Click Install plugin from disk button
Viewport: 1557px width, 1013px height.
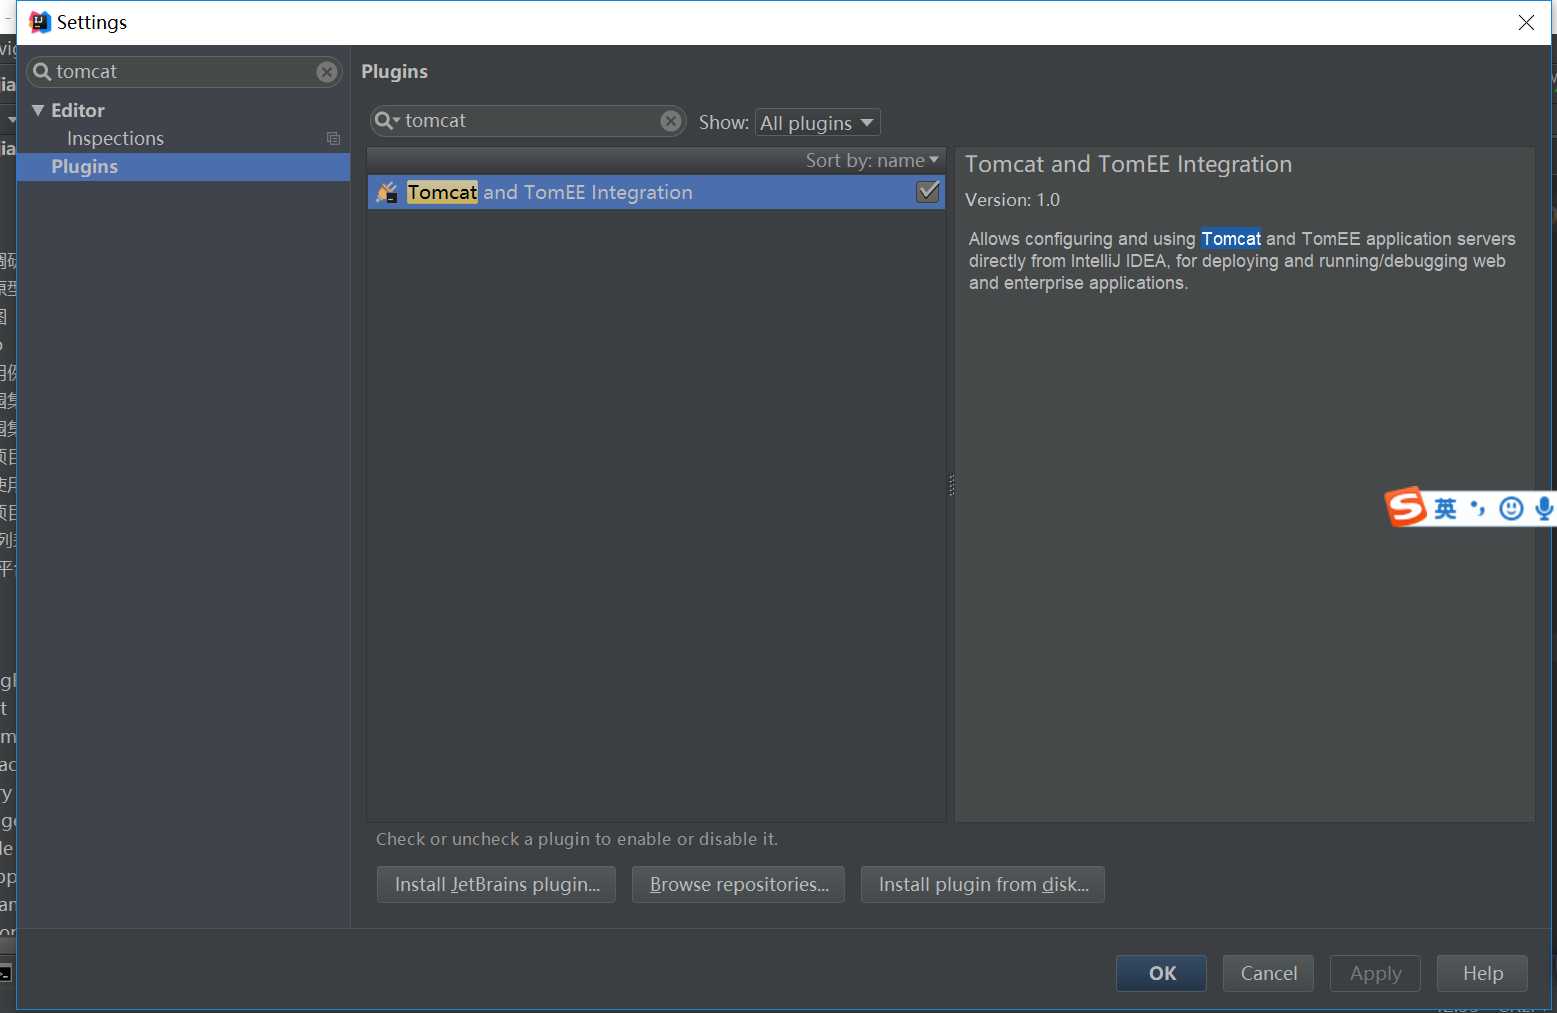click(983, 884)
